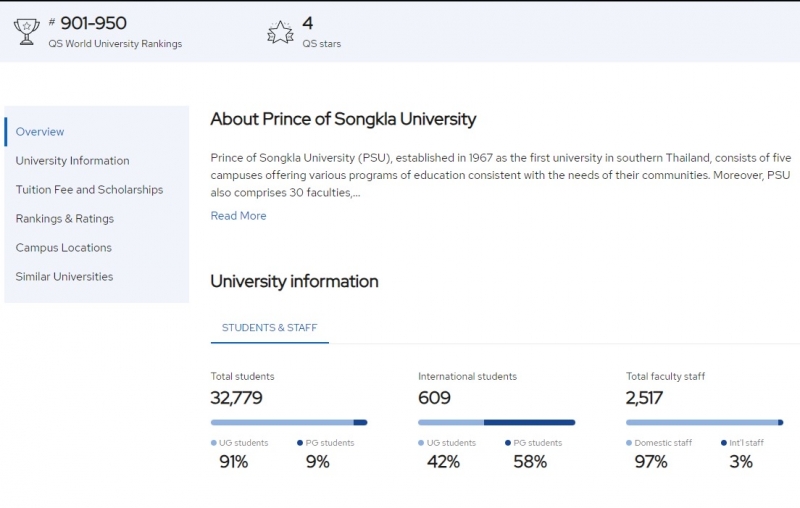Select the STUDENTS & STAFF tab
This screenshot has height=508, width=800.
coord(269,328)
